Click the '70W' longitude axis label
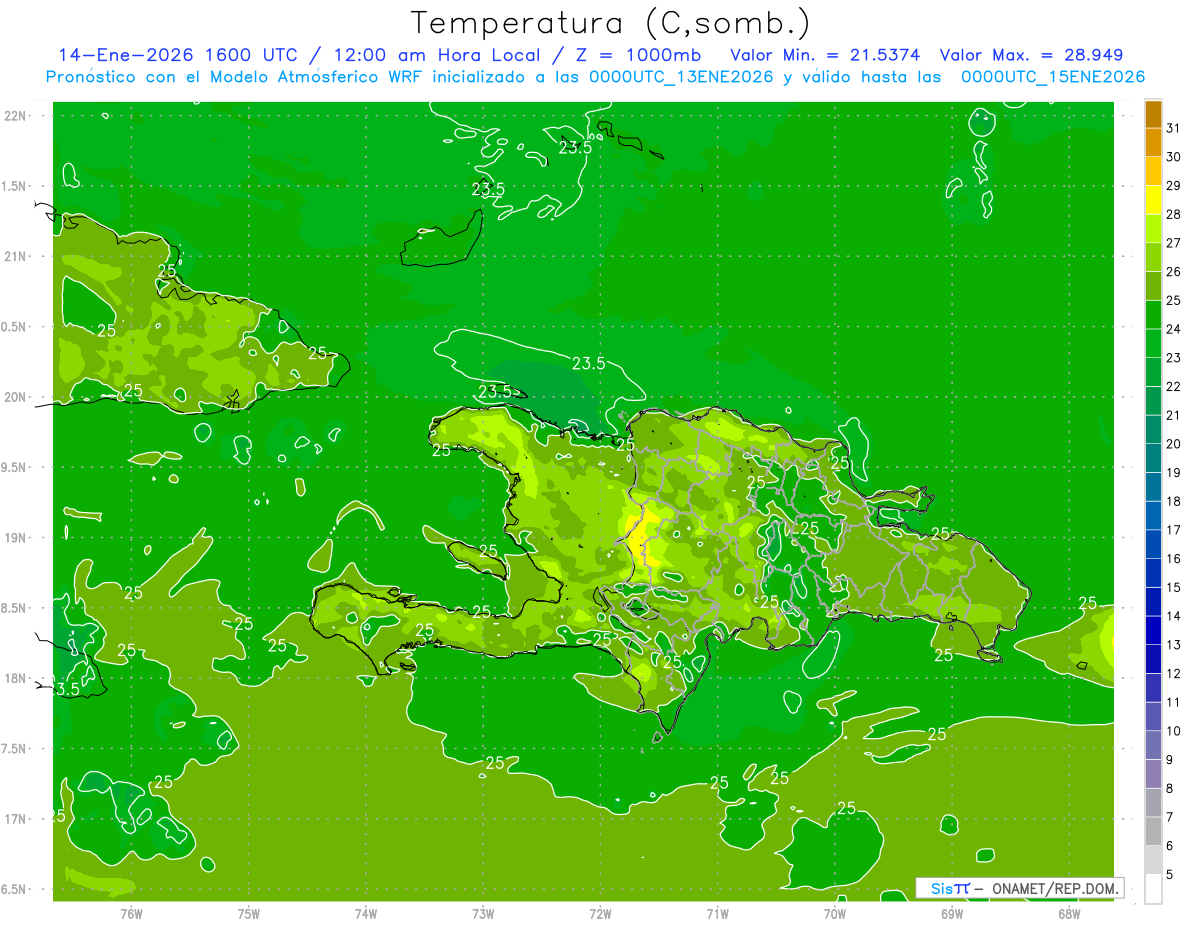1200x927 pixels. (x=835, y=914)
